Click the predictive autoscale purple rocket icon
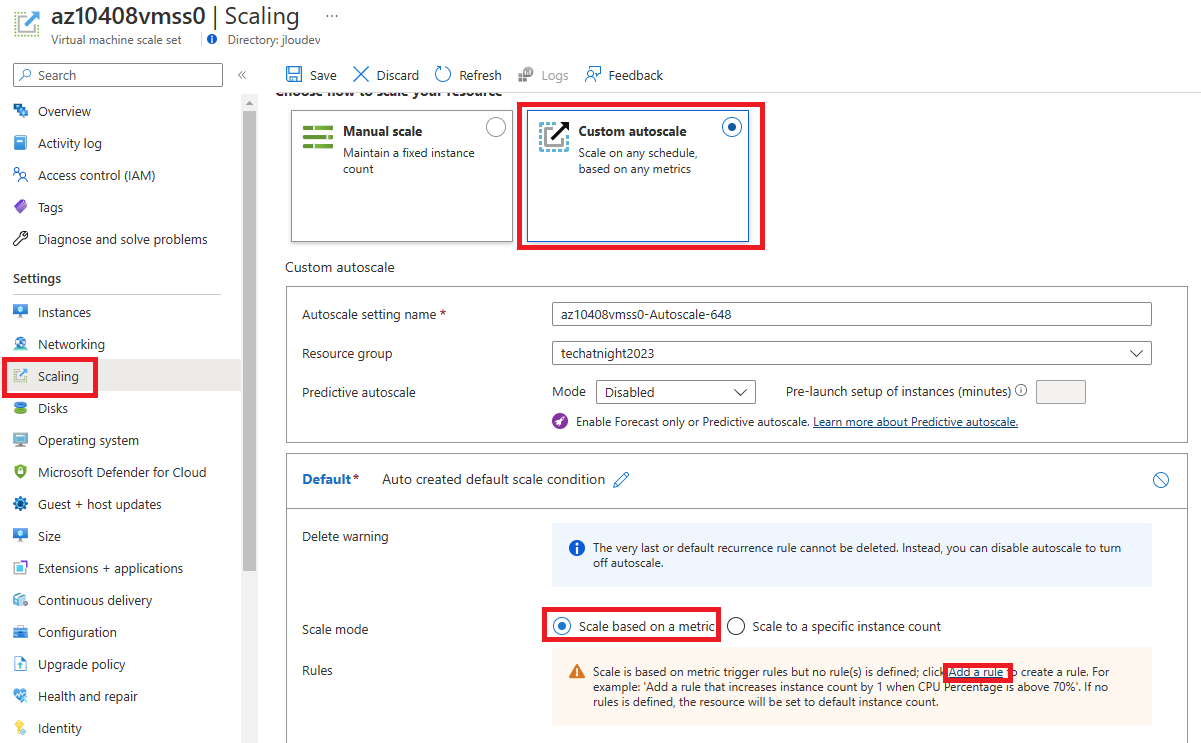Screen dimensions: 1201x743 click(560, 421)
